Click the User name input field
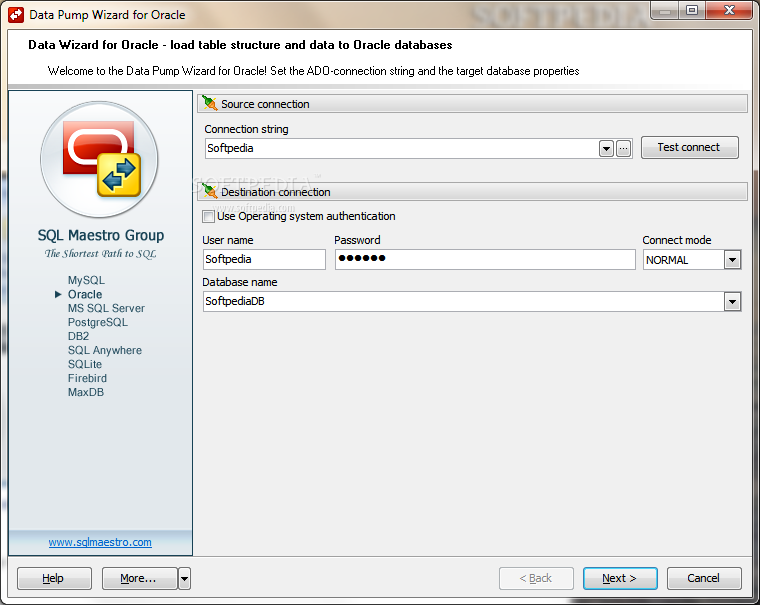The height and width of the screenshot is (605, 760). pyautogui.click(x=264, y=259)
